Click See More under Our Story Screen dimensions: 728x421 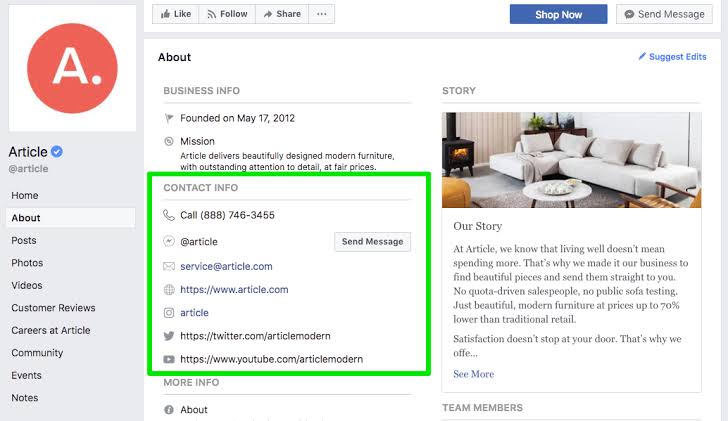click(x=474, y=374)
